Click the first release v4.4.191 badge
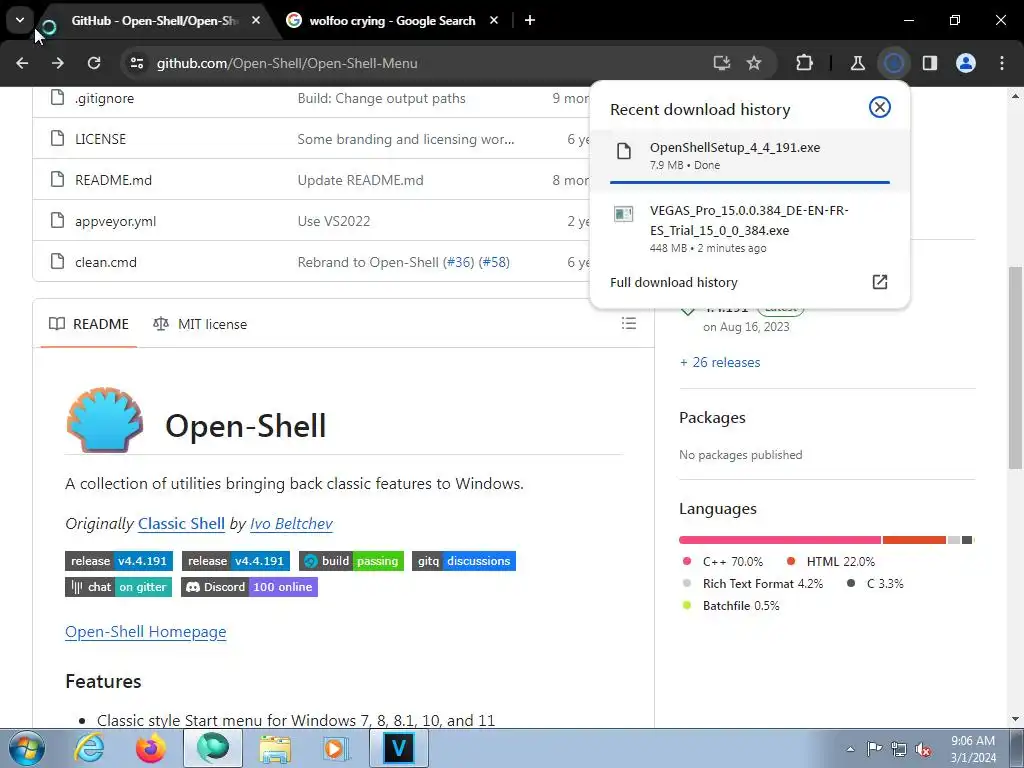The width and height of the screenshot is (1024, 768). [x=119, y=561]
